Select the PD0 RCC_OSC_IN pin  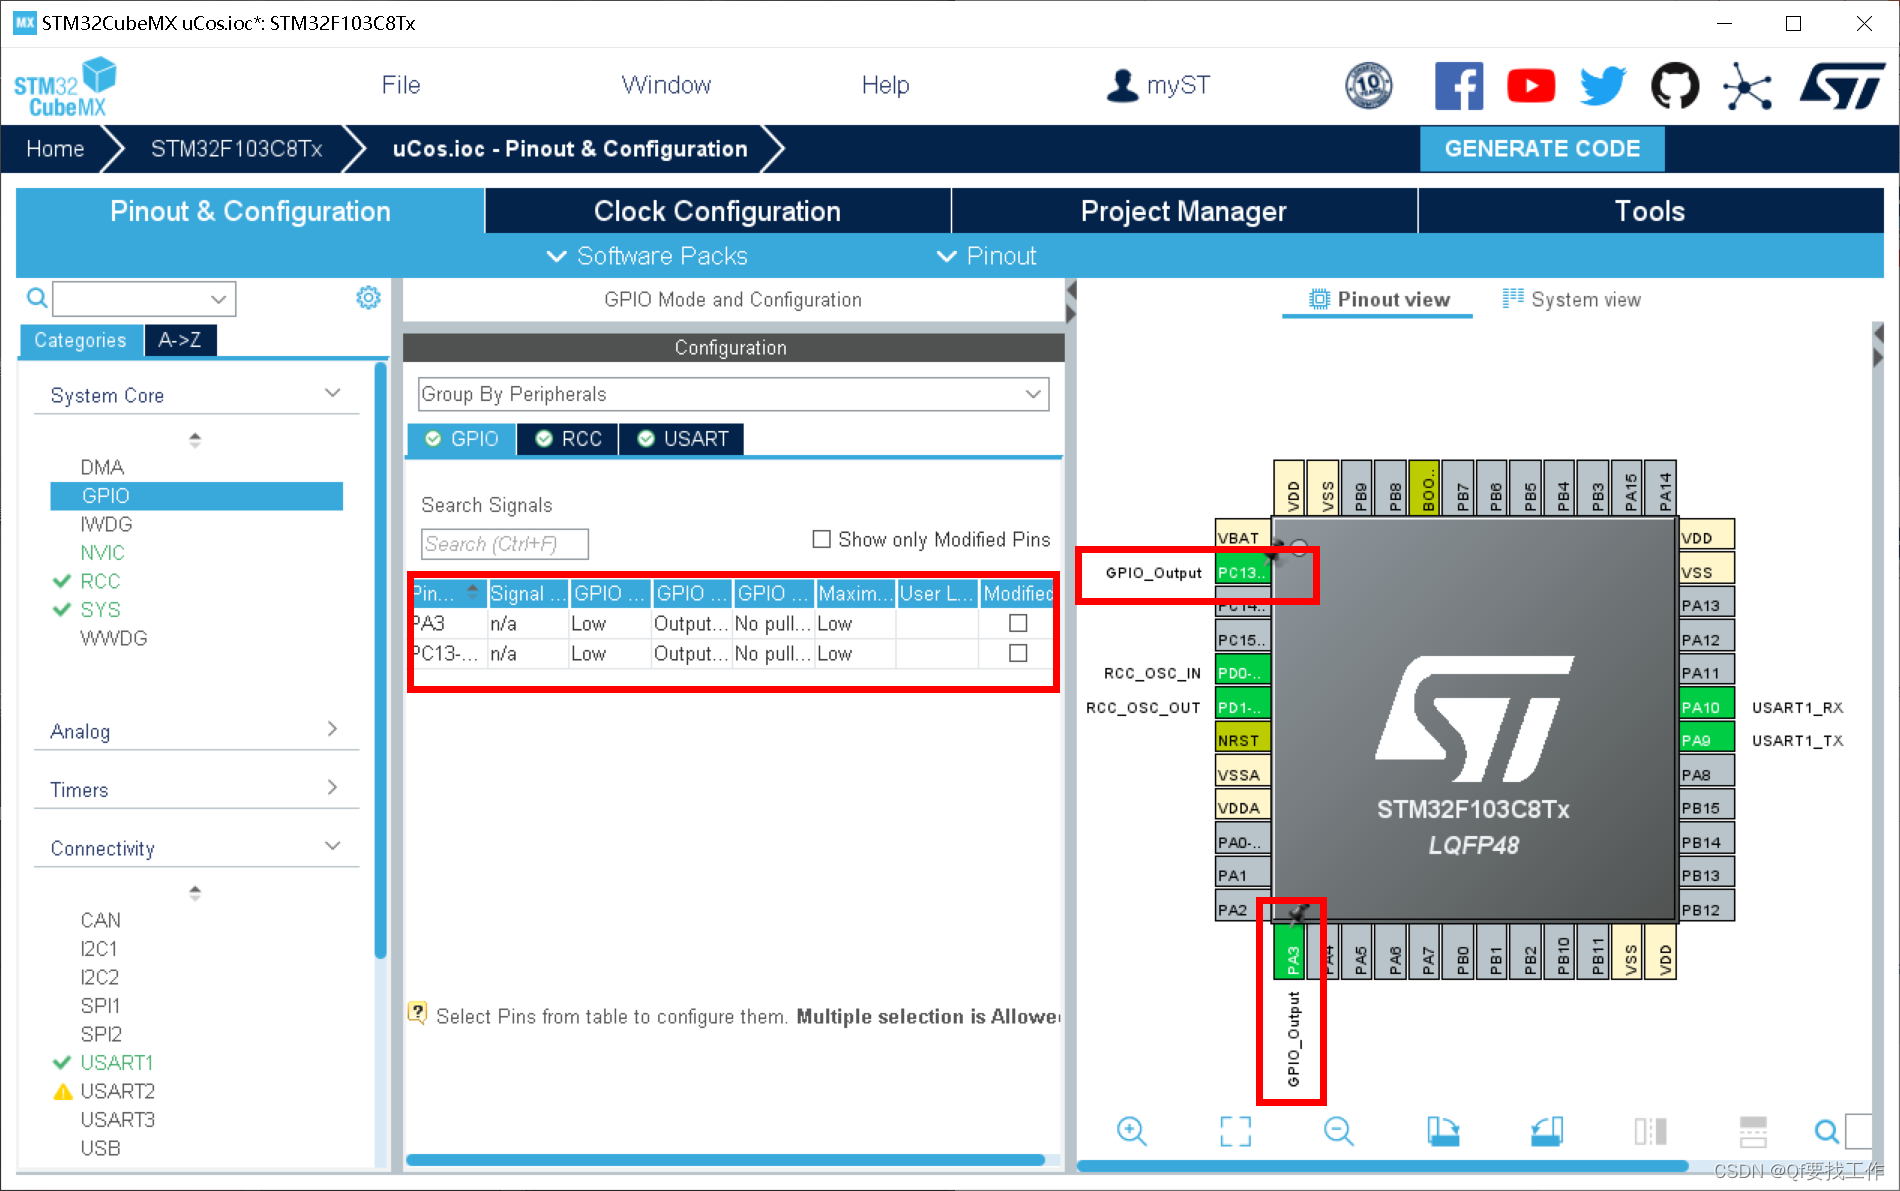tap(1242, 673)
